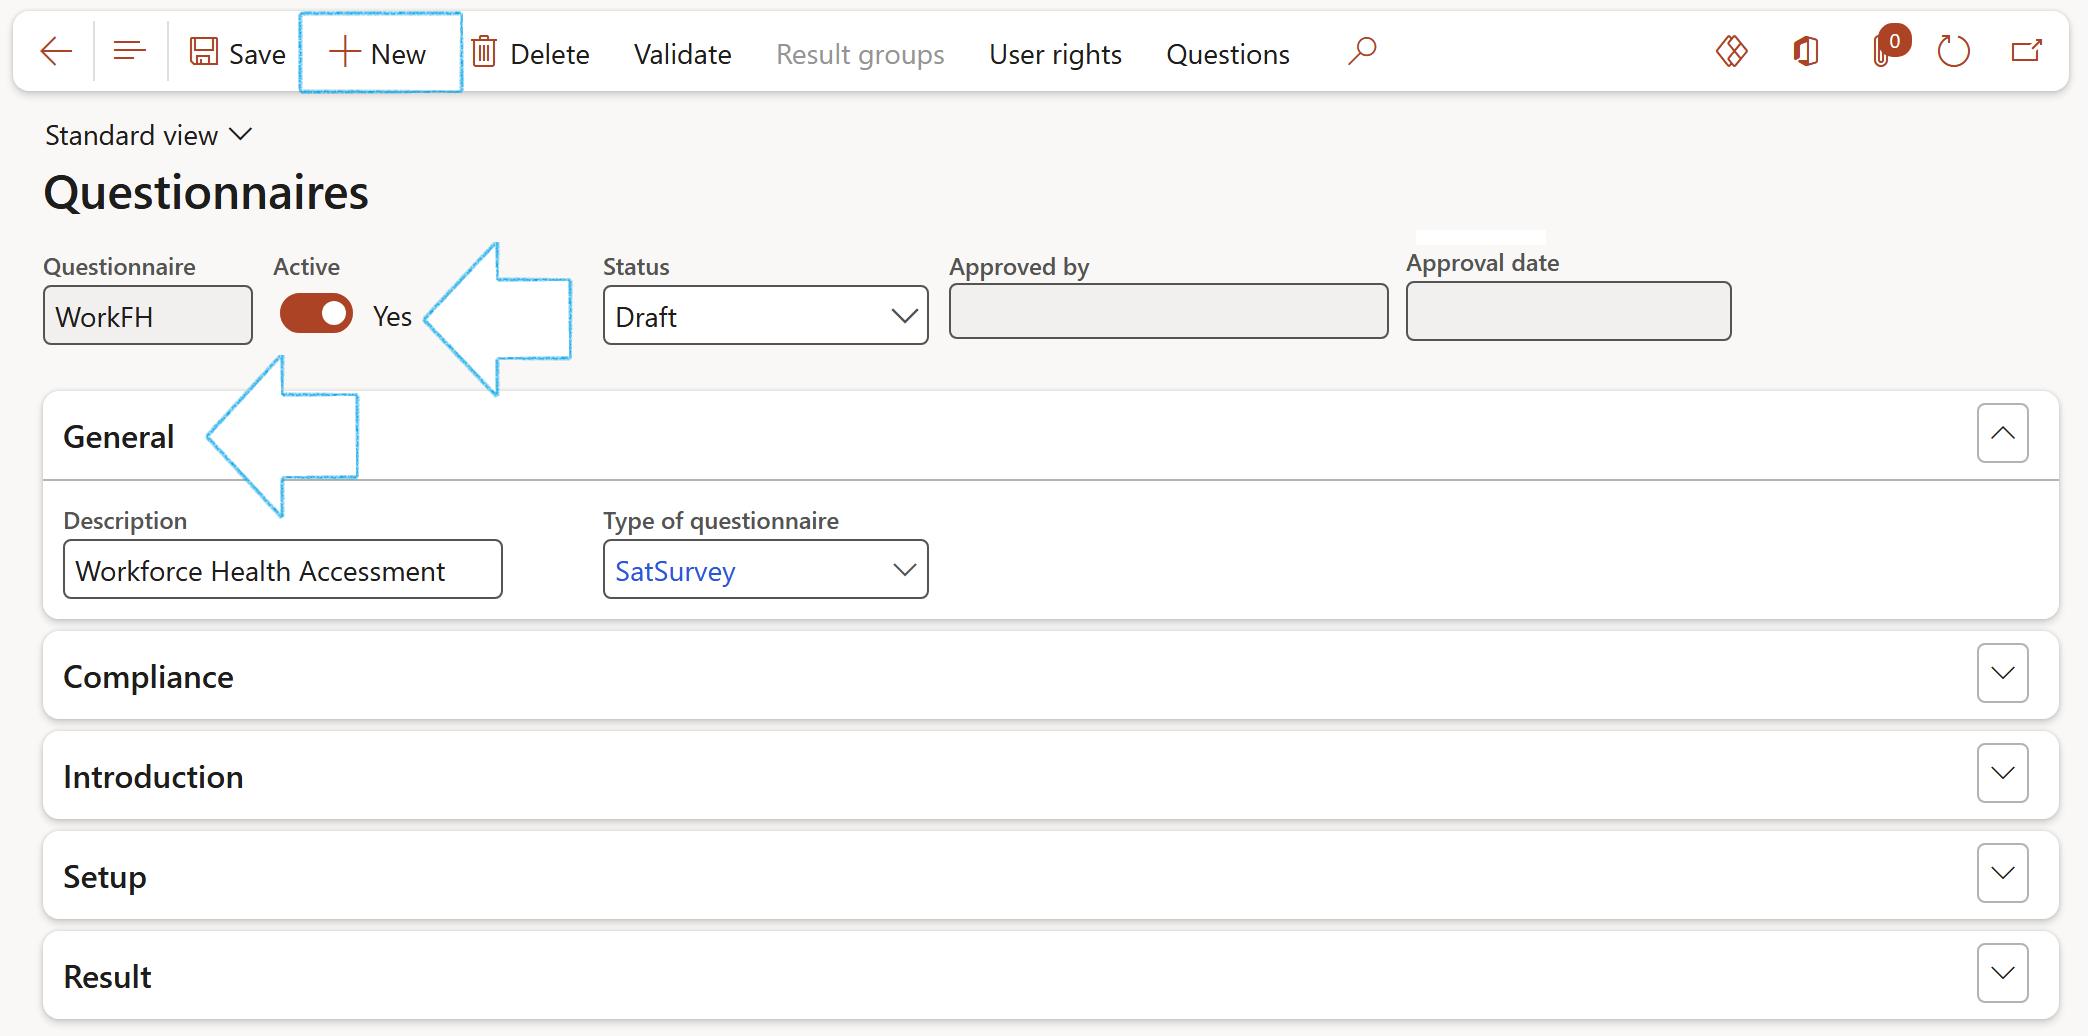Open the Status dropdown showing Draft
This screenshot has height=1036, width=2092.
[x=765, y=317]
